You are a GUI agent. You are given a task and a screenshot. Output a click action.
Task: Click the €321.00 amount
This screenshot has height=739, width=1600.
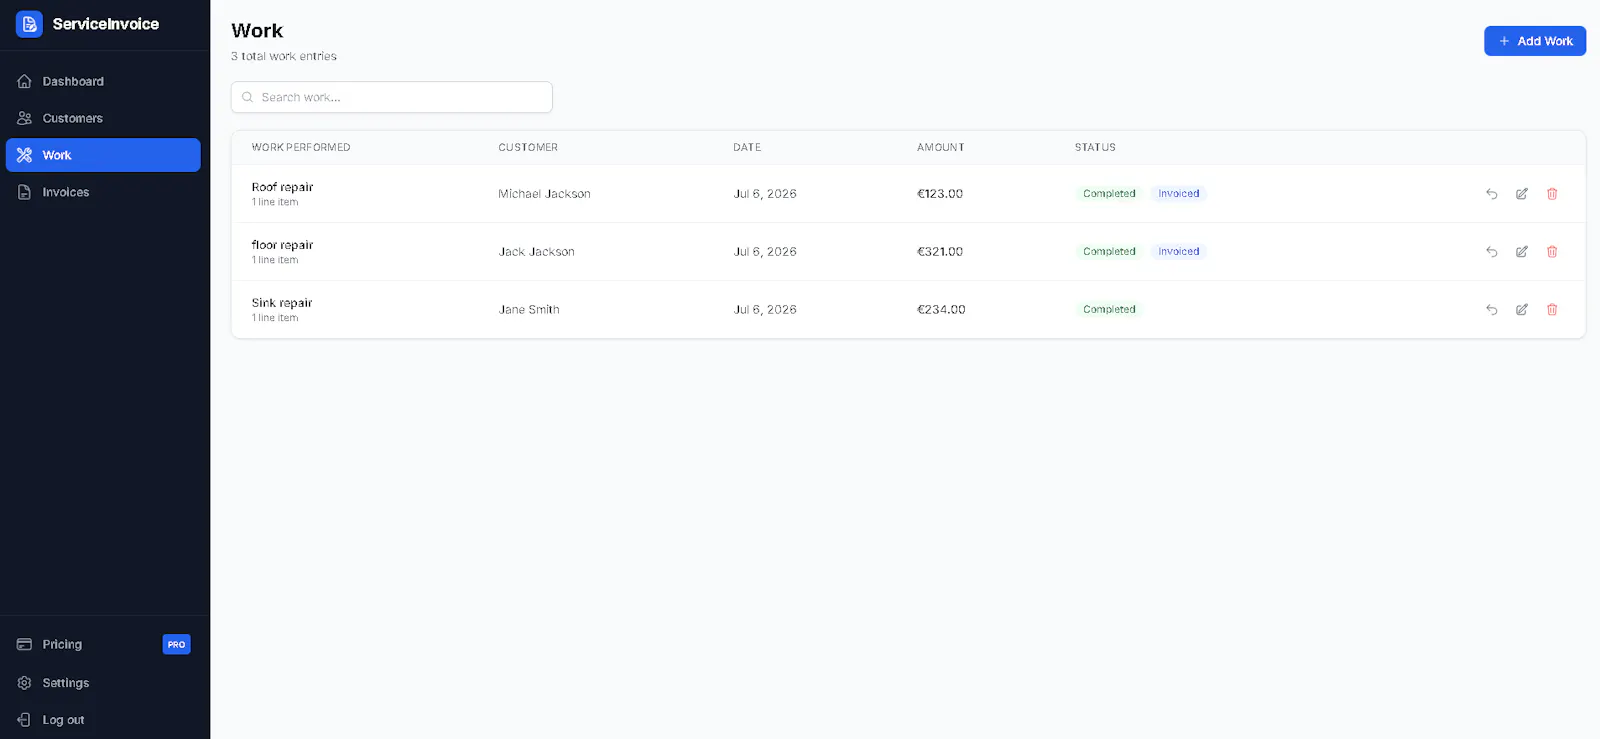(940, 252)
